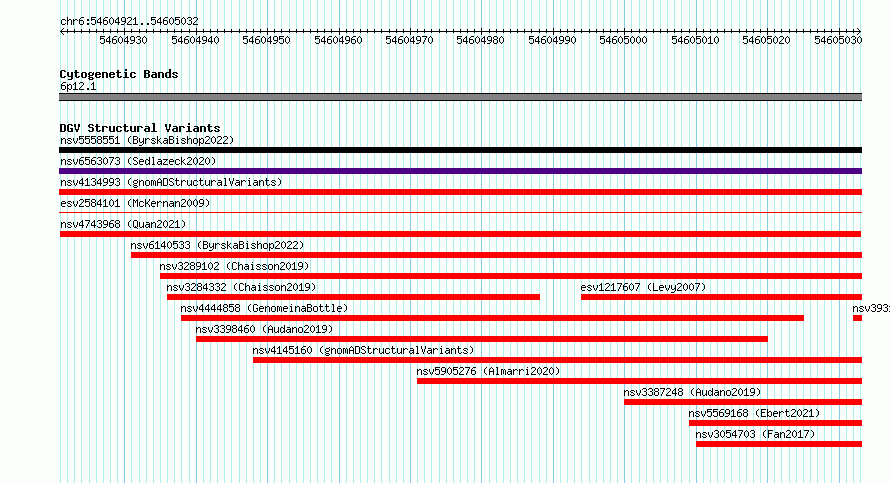Click the red bar under nsv5569168
Image resolution: width=890 pixels, height=483 pixels.
[x=775, y=423]
